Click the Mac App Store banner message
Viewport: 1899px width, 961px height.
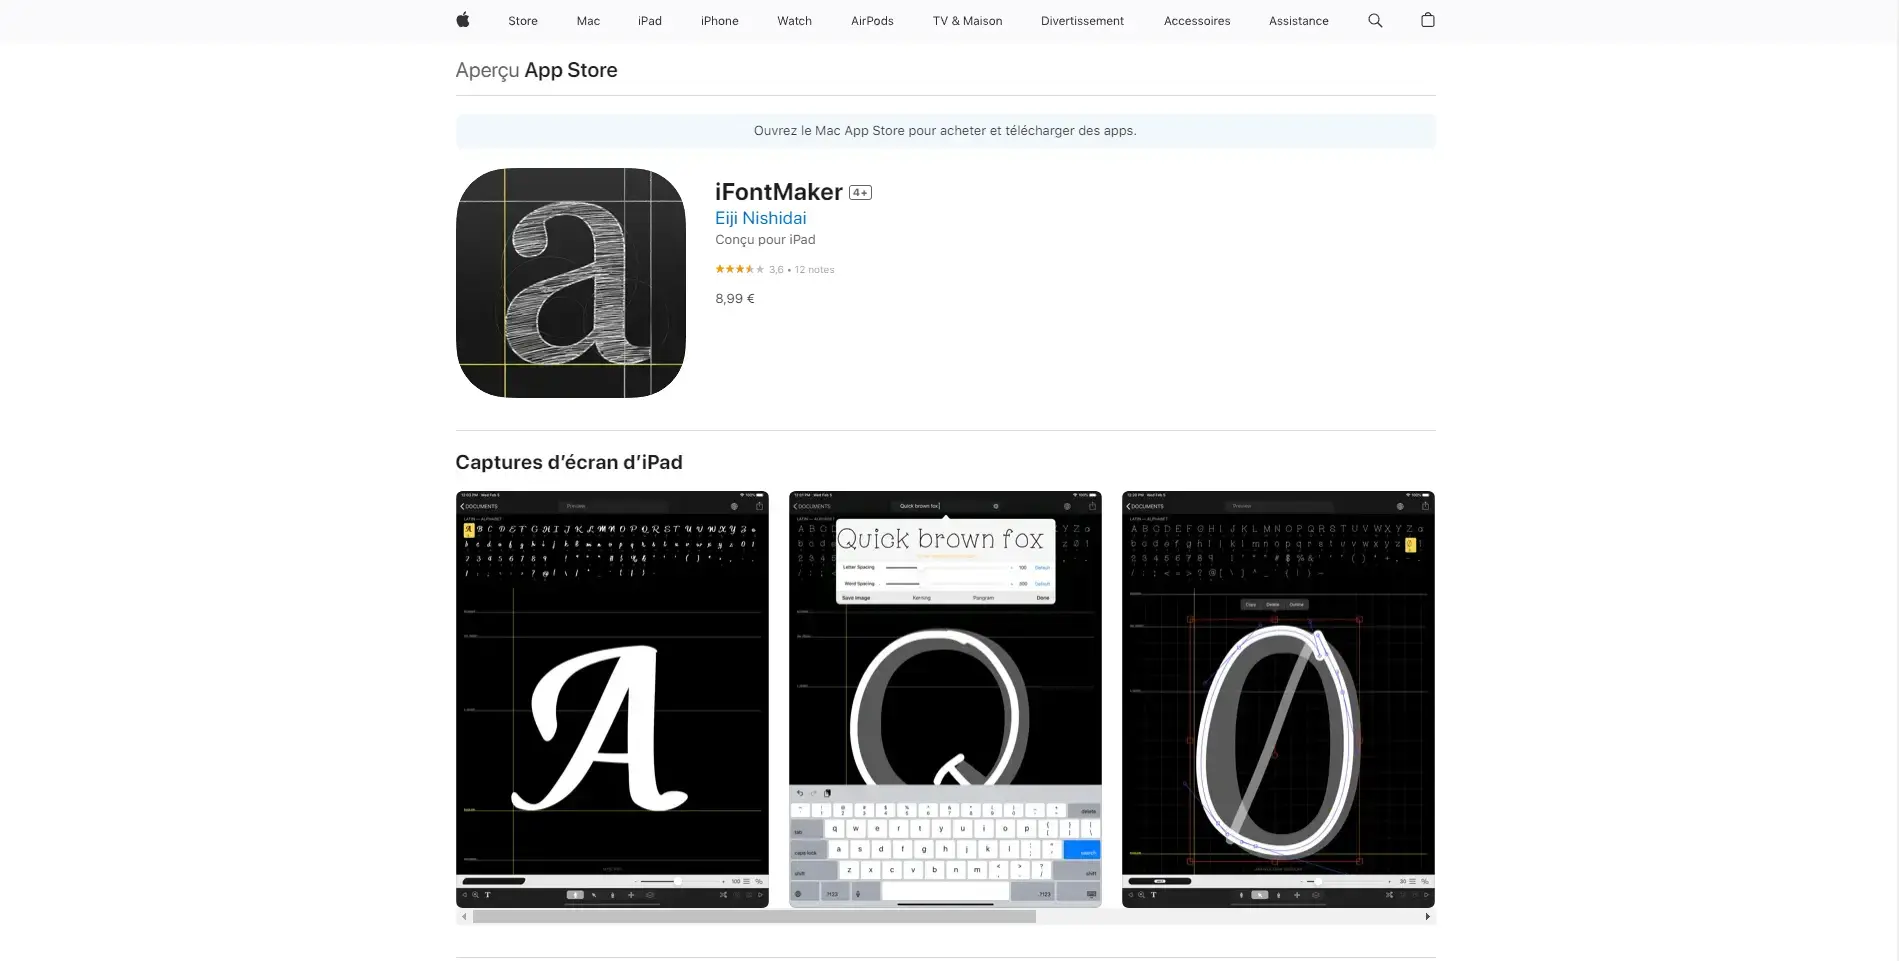click(x=945, y=131)
